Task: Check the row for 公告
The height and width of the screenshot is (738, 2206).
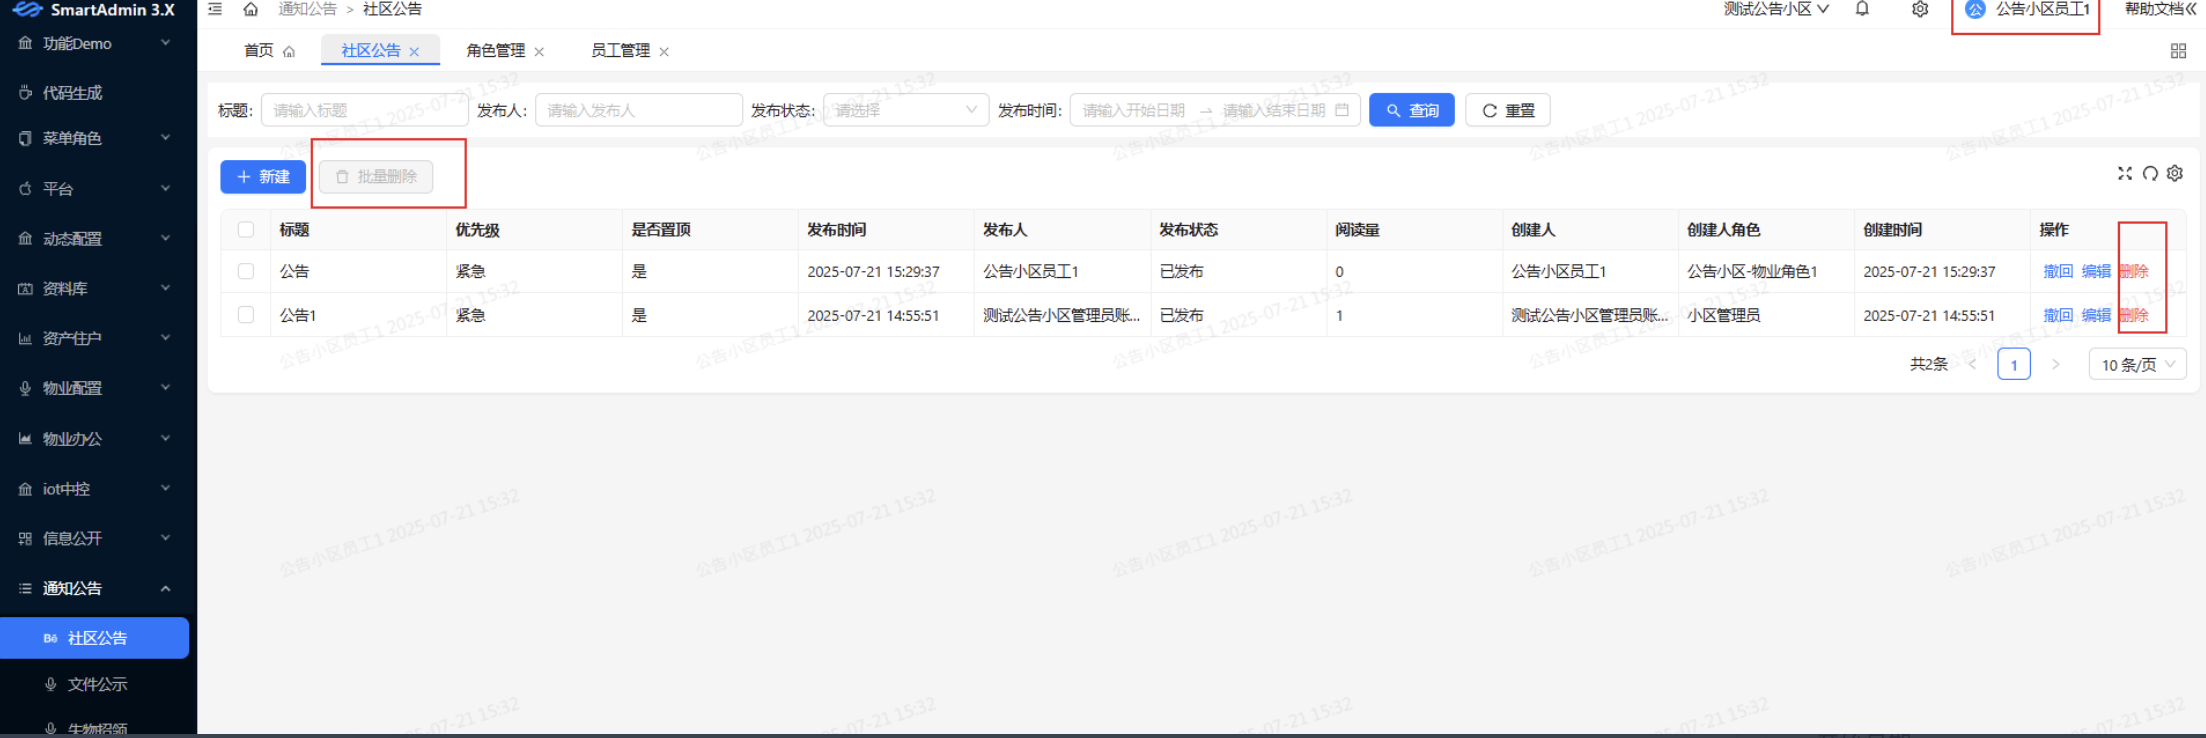Action: pos(246,271)
